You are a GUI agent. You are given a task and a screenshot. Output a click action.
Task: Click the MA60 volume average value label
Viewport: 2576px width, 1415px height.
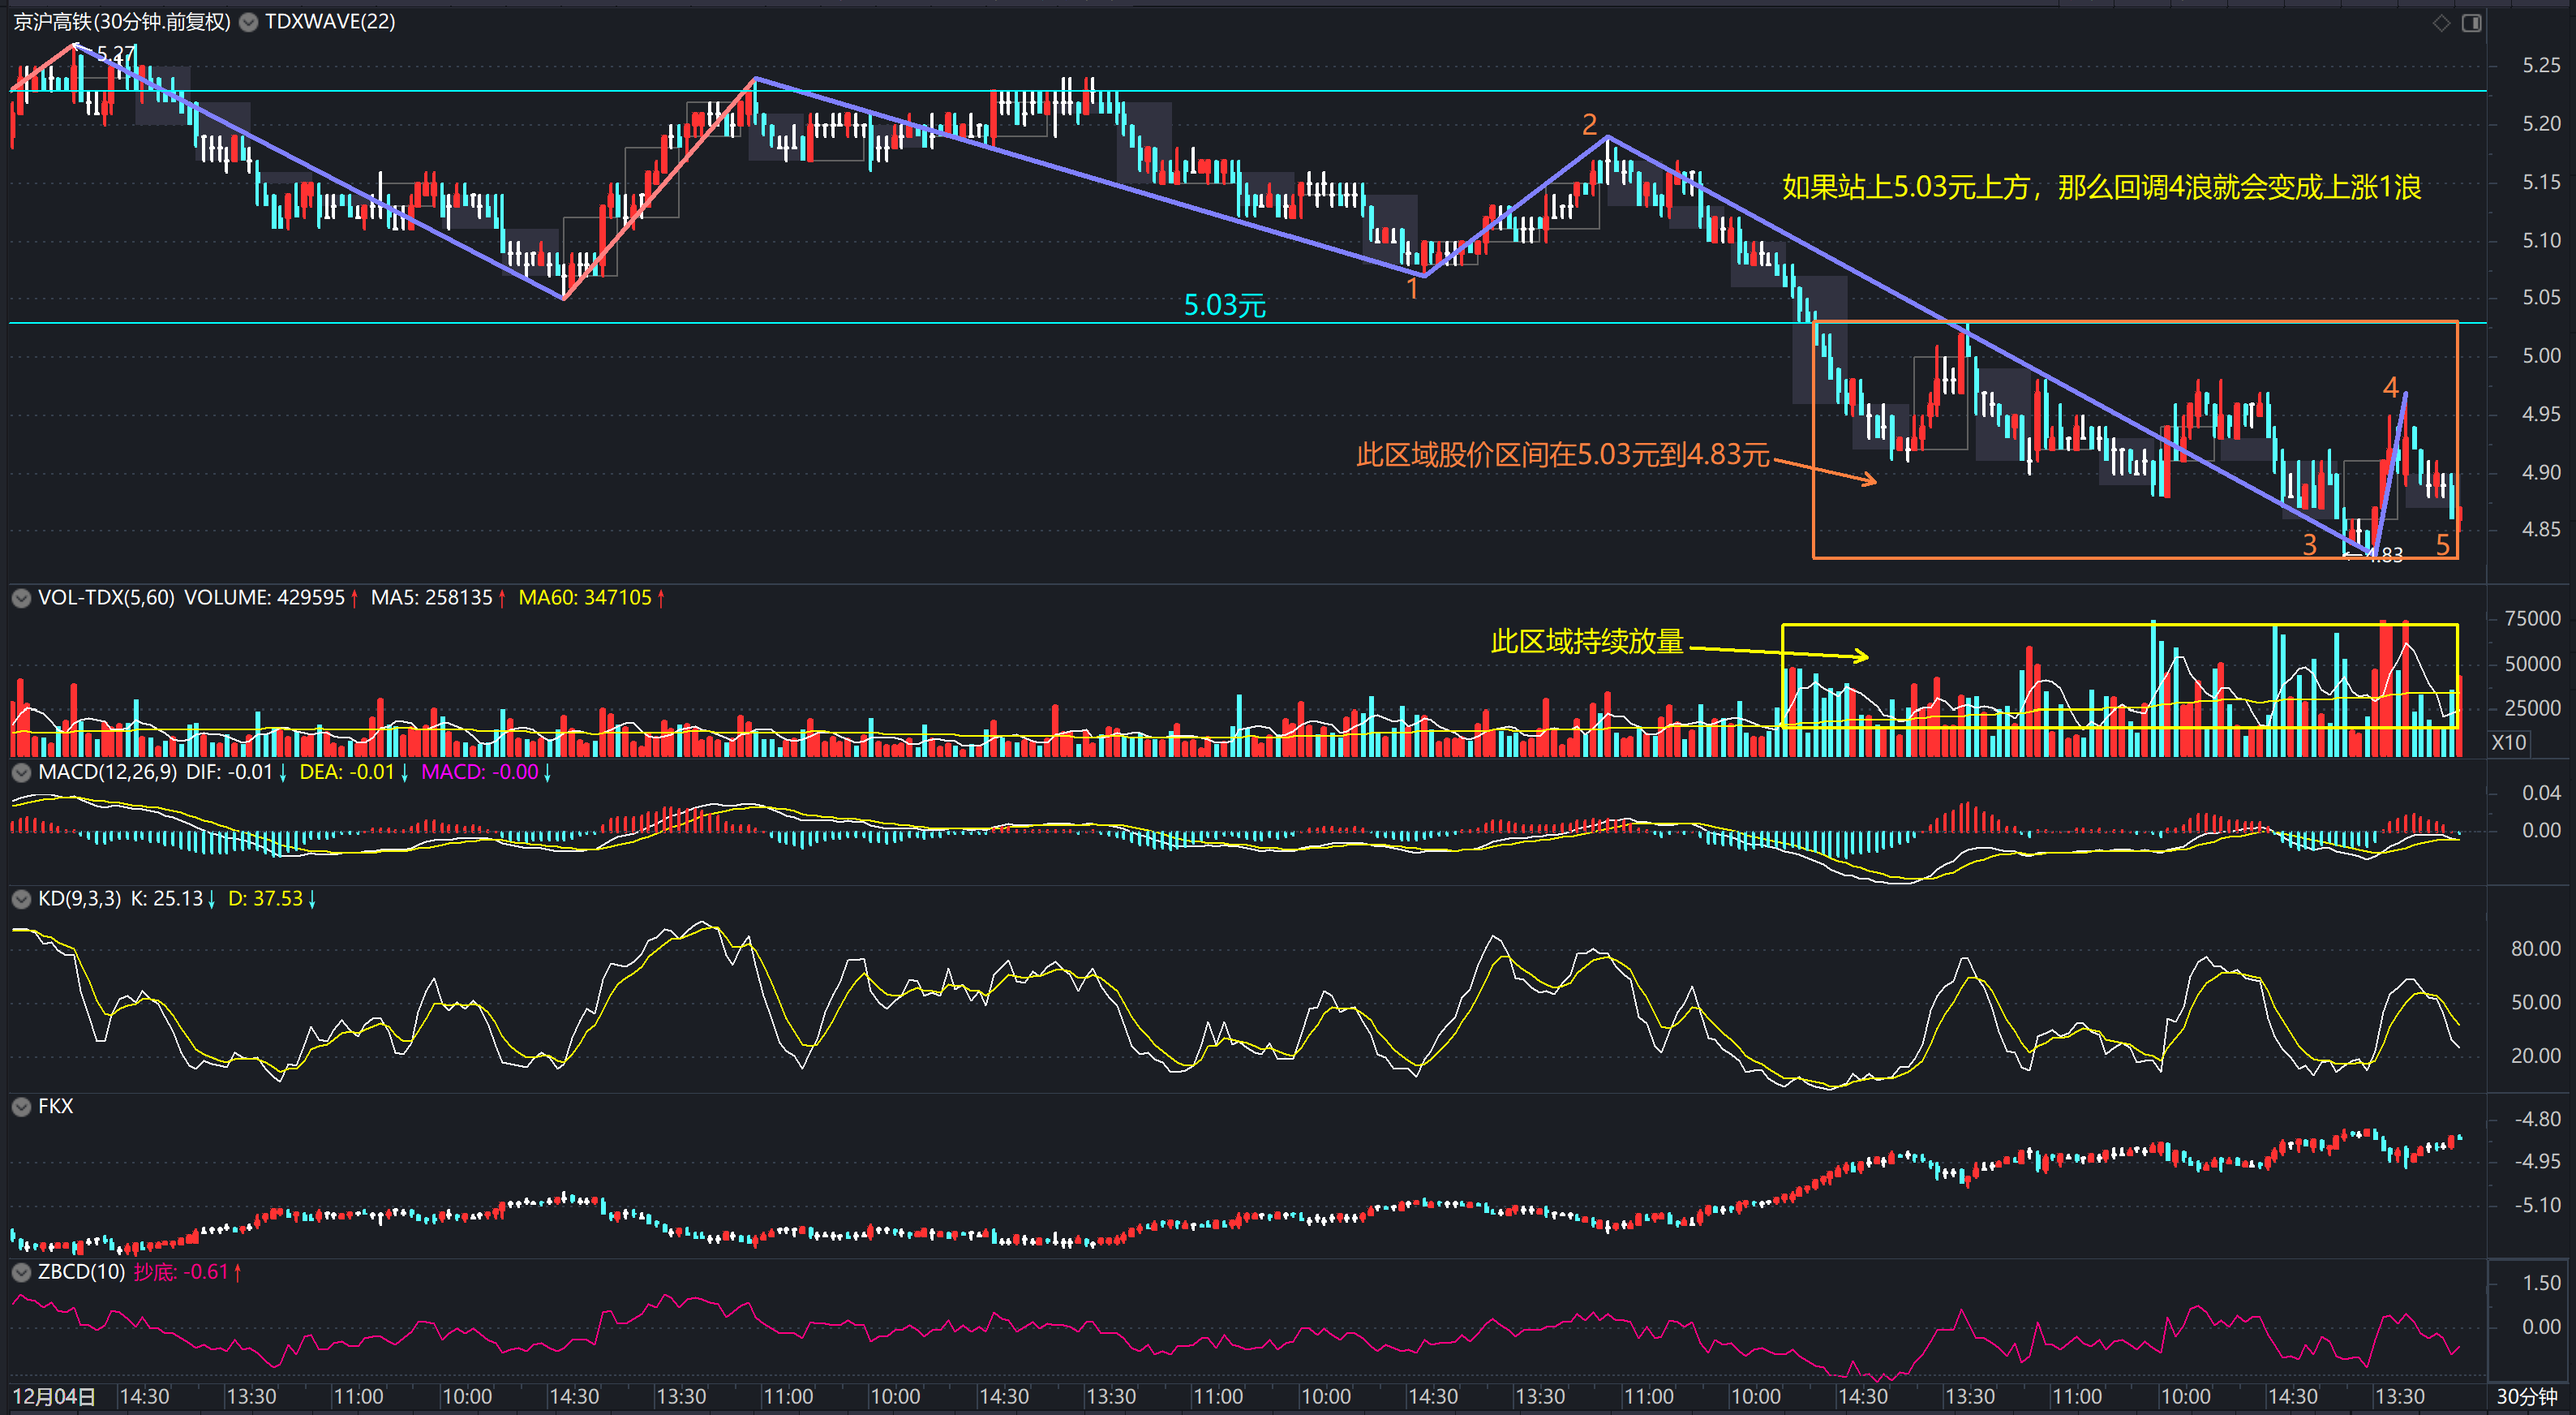585,598
